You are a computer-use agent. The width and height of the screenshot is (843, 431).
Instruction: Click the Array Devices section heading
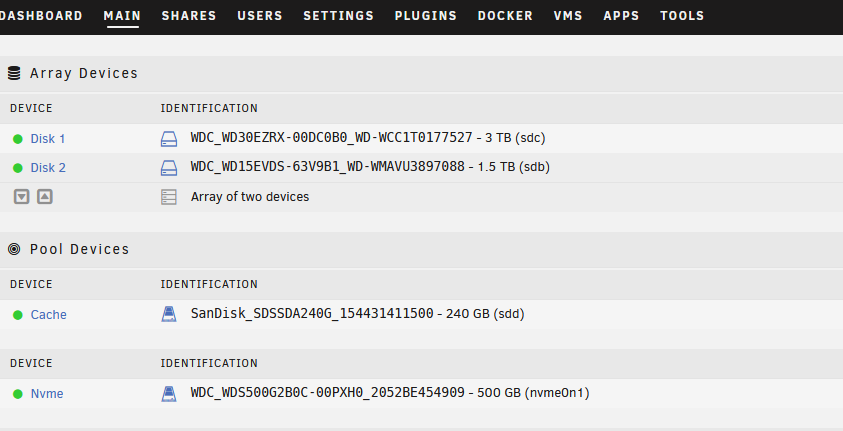click(x=84, y=73)
